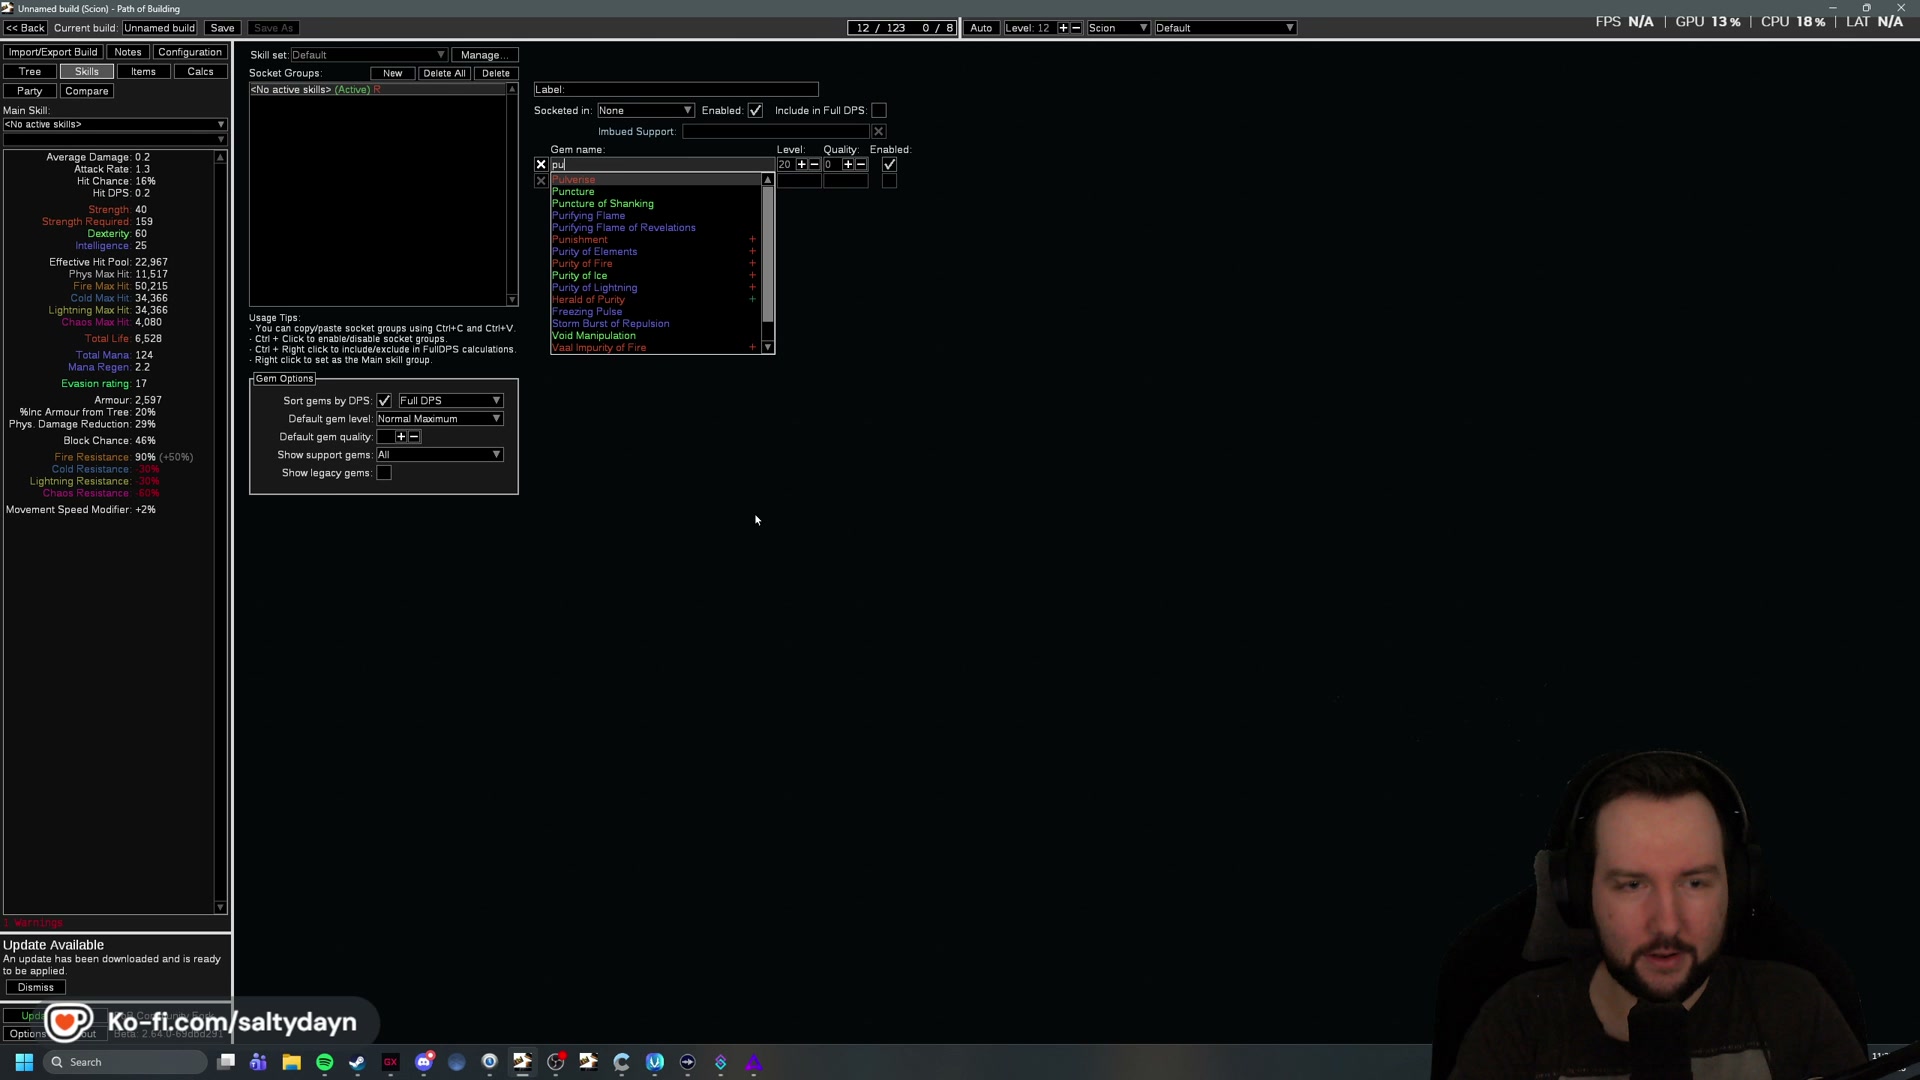Open the active Path of Building taskbar icon
Viewport: 1920px width, 1080px height.
(523, 1062)
